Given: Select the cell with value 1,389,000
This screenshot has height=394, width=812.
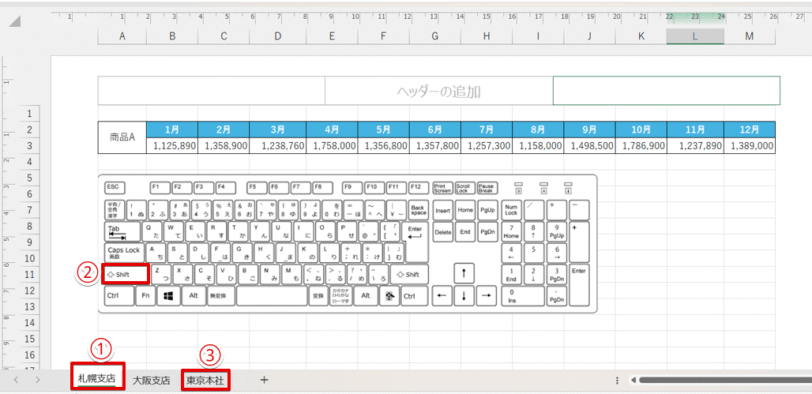Looking at the screenshot, I should pos(749,145).
